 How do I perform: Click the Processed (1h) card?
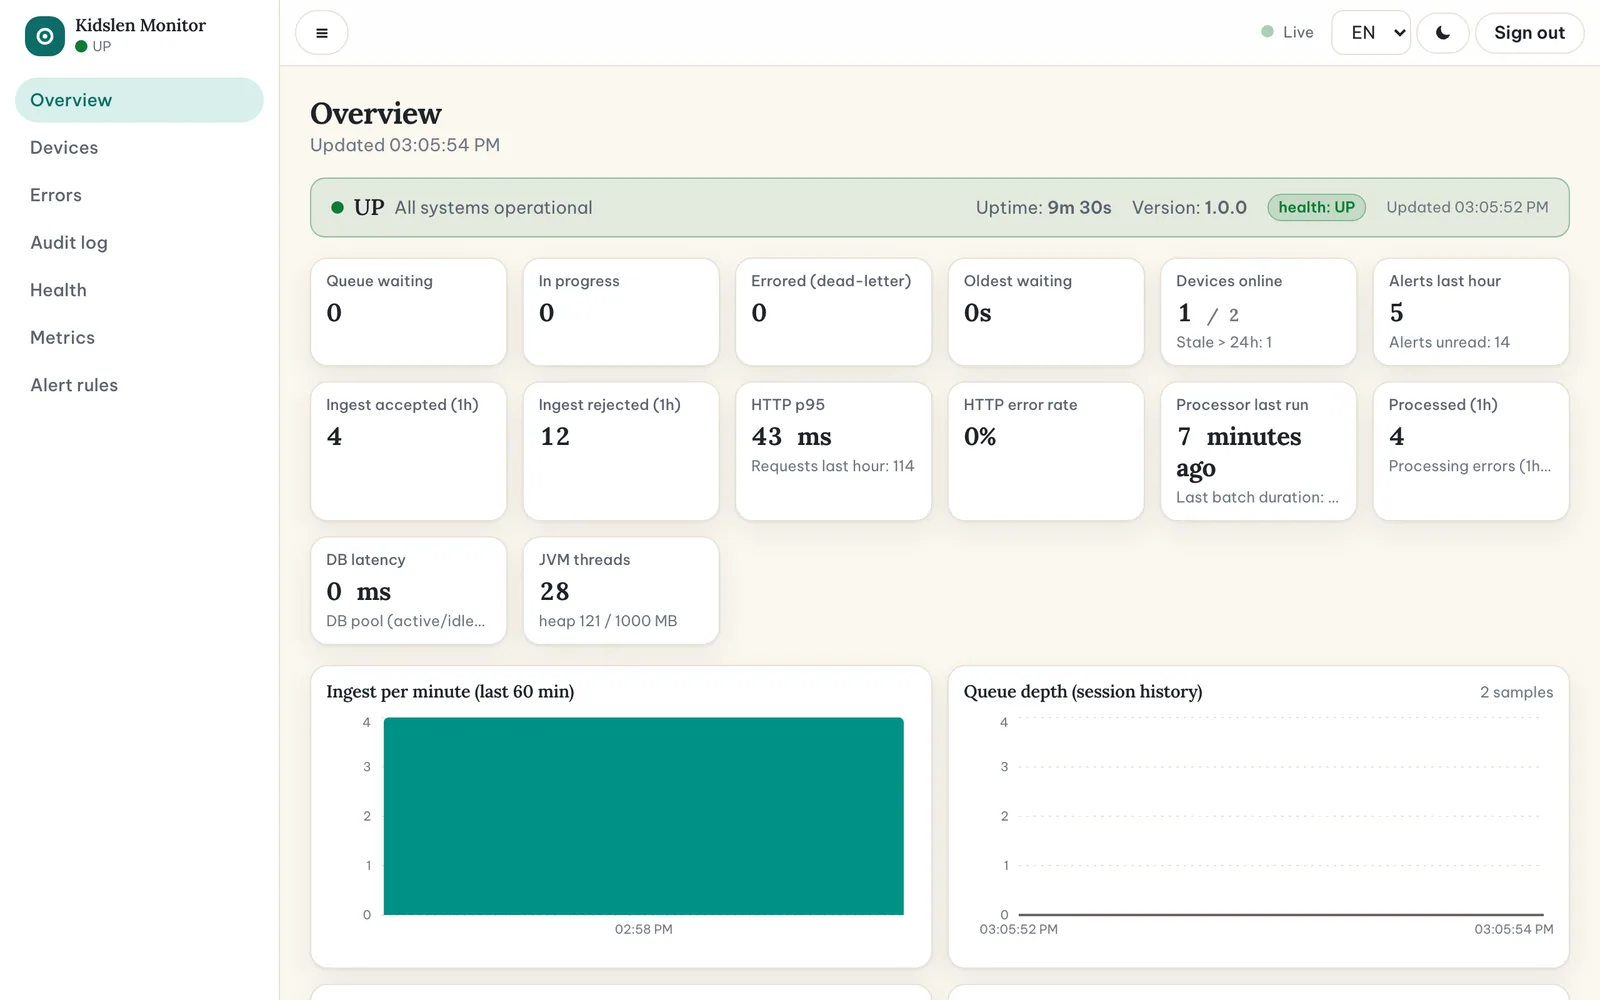pyautogui.click(x=1471, y=451)
